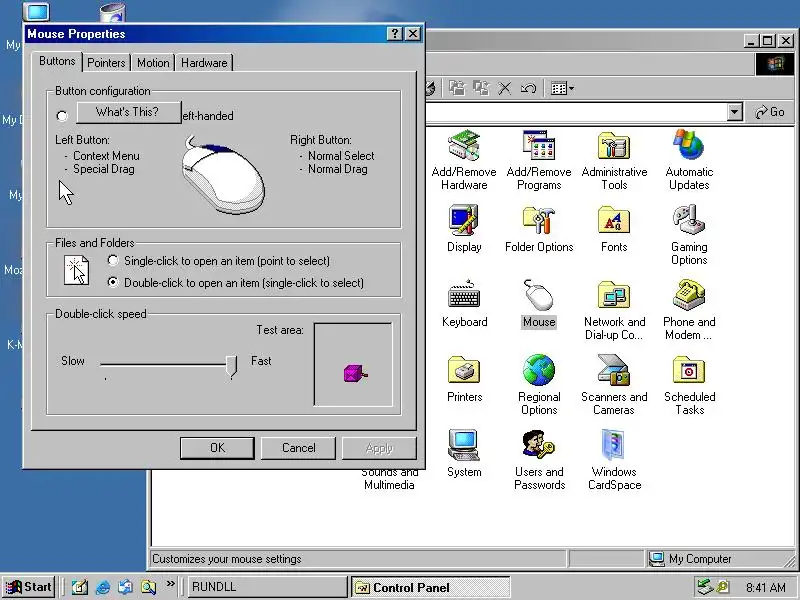Click the Copy To folder toolbar icon

[x=481, y=88]
